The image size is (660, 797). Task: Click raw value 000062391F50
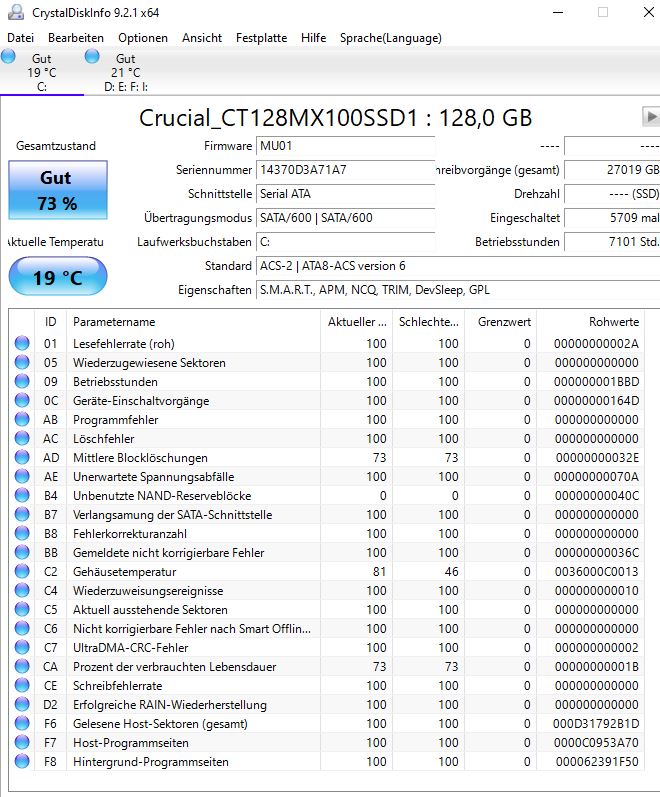(x=597, y=762)
